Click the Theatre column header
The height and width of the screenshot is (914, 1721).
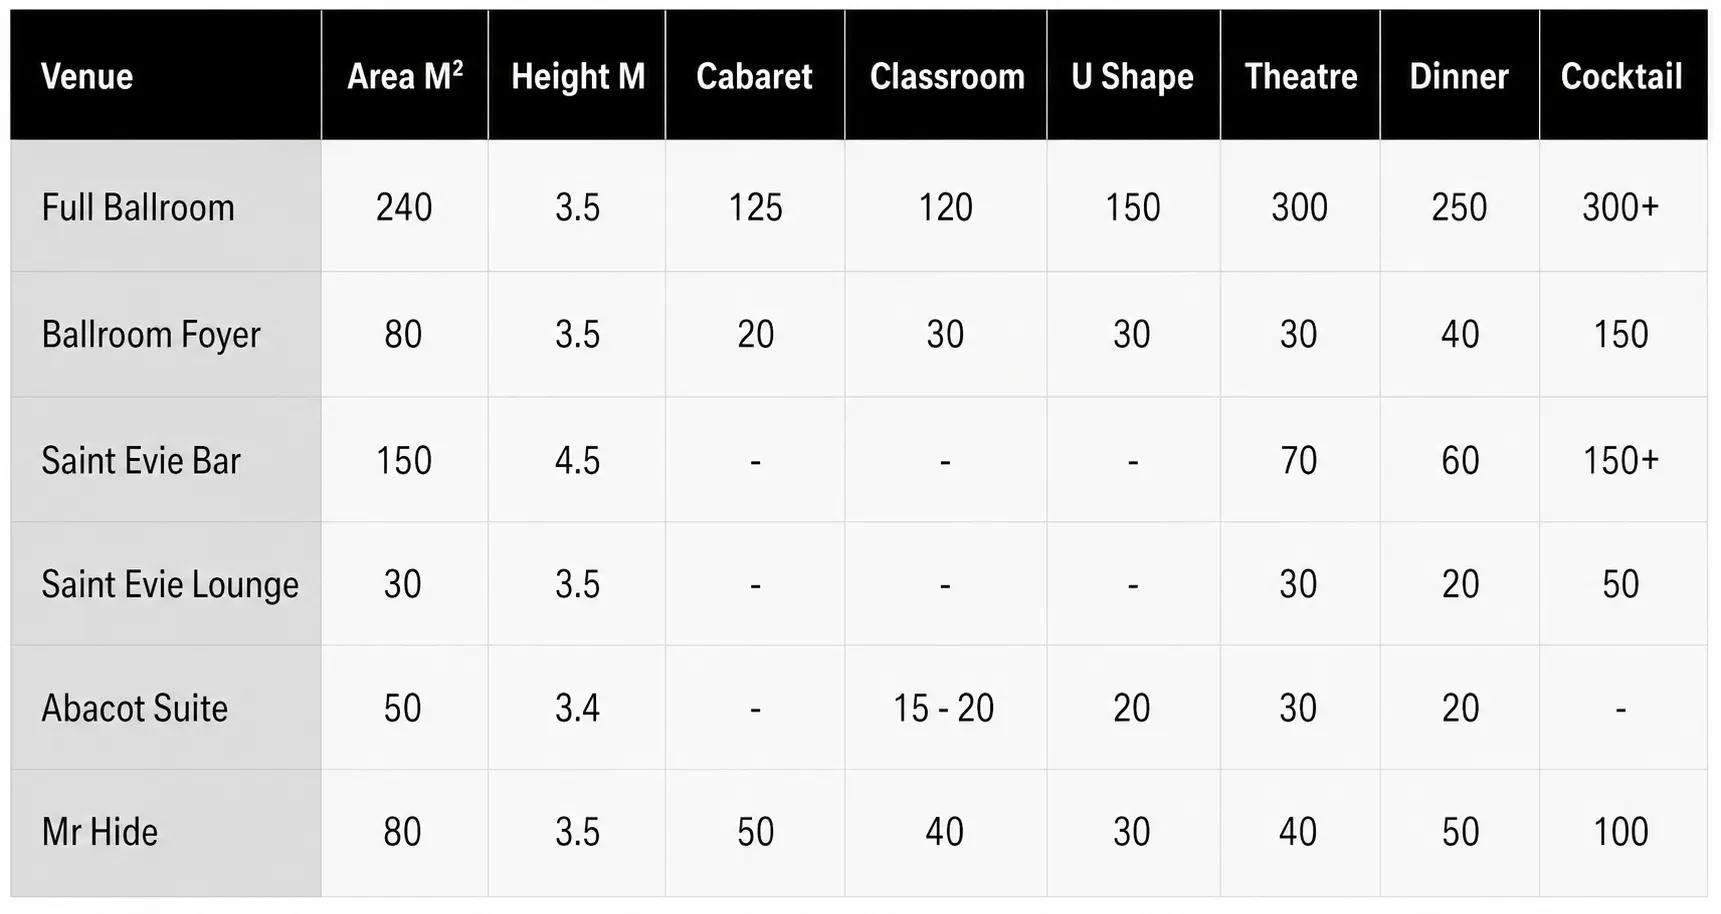[1301, 76]
